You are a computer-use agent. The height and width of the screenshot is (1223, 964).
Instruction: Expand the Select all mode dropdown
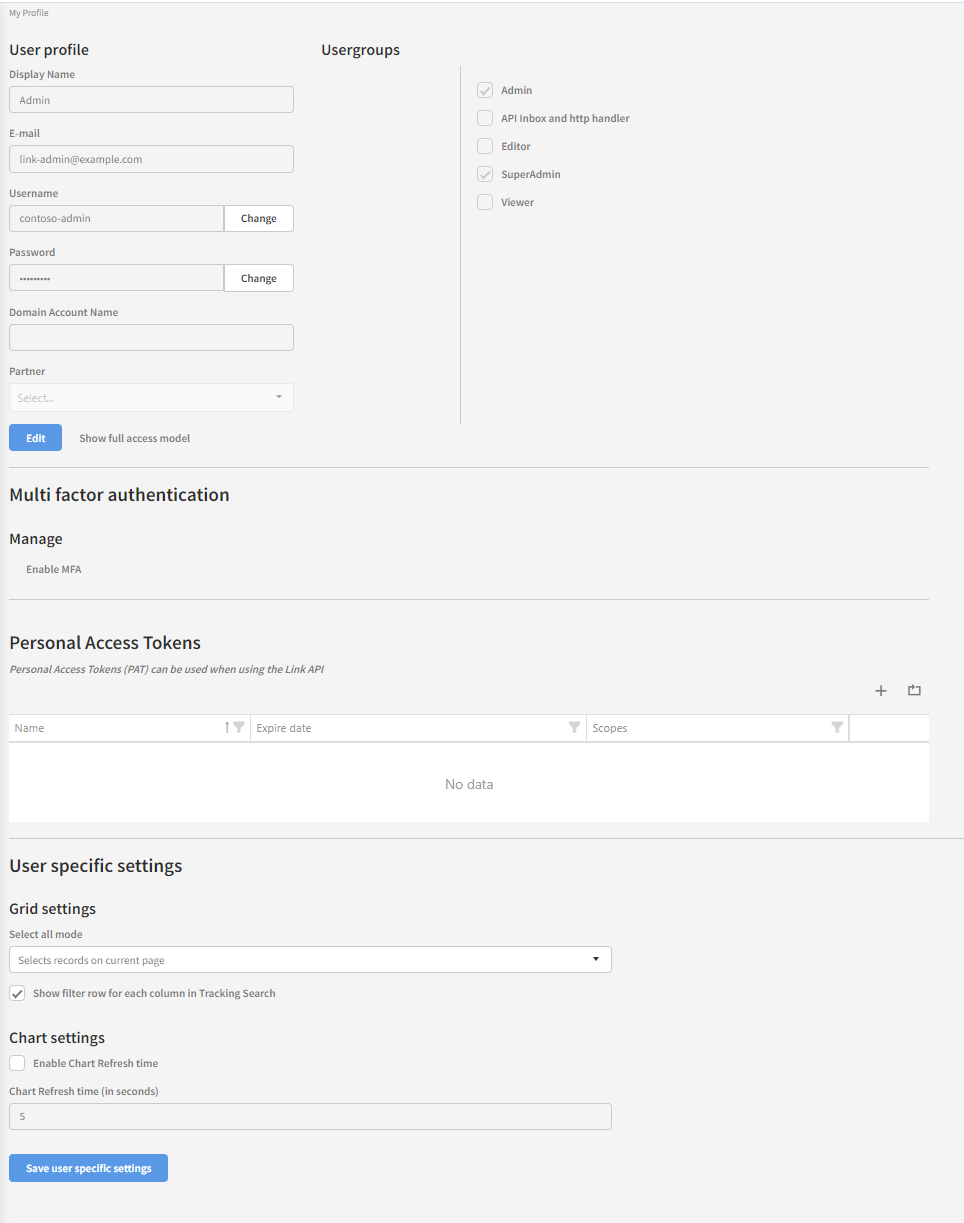(310, 960)
